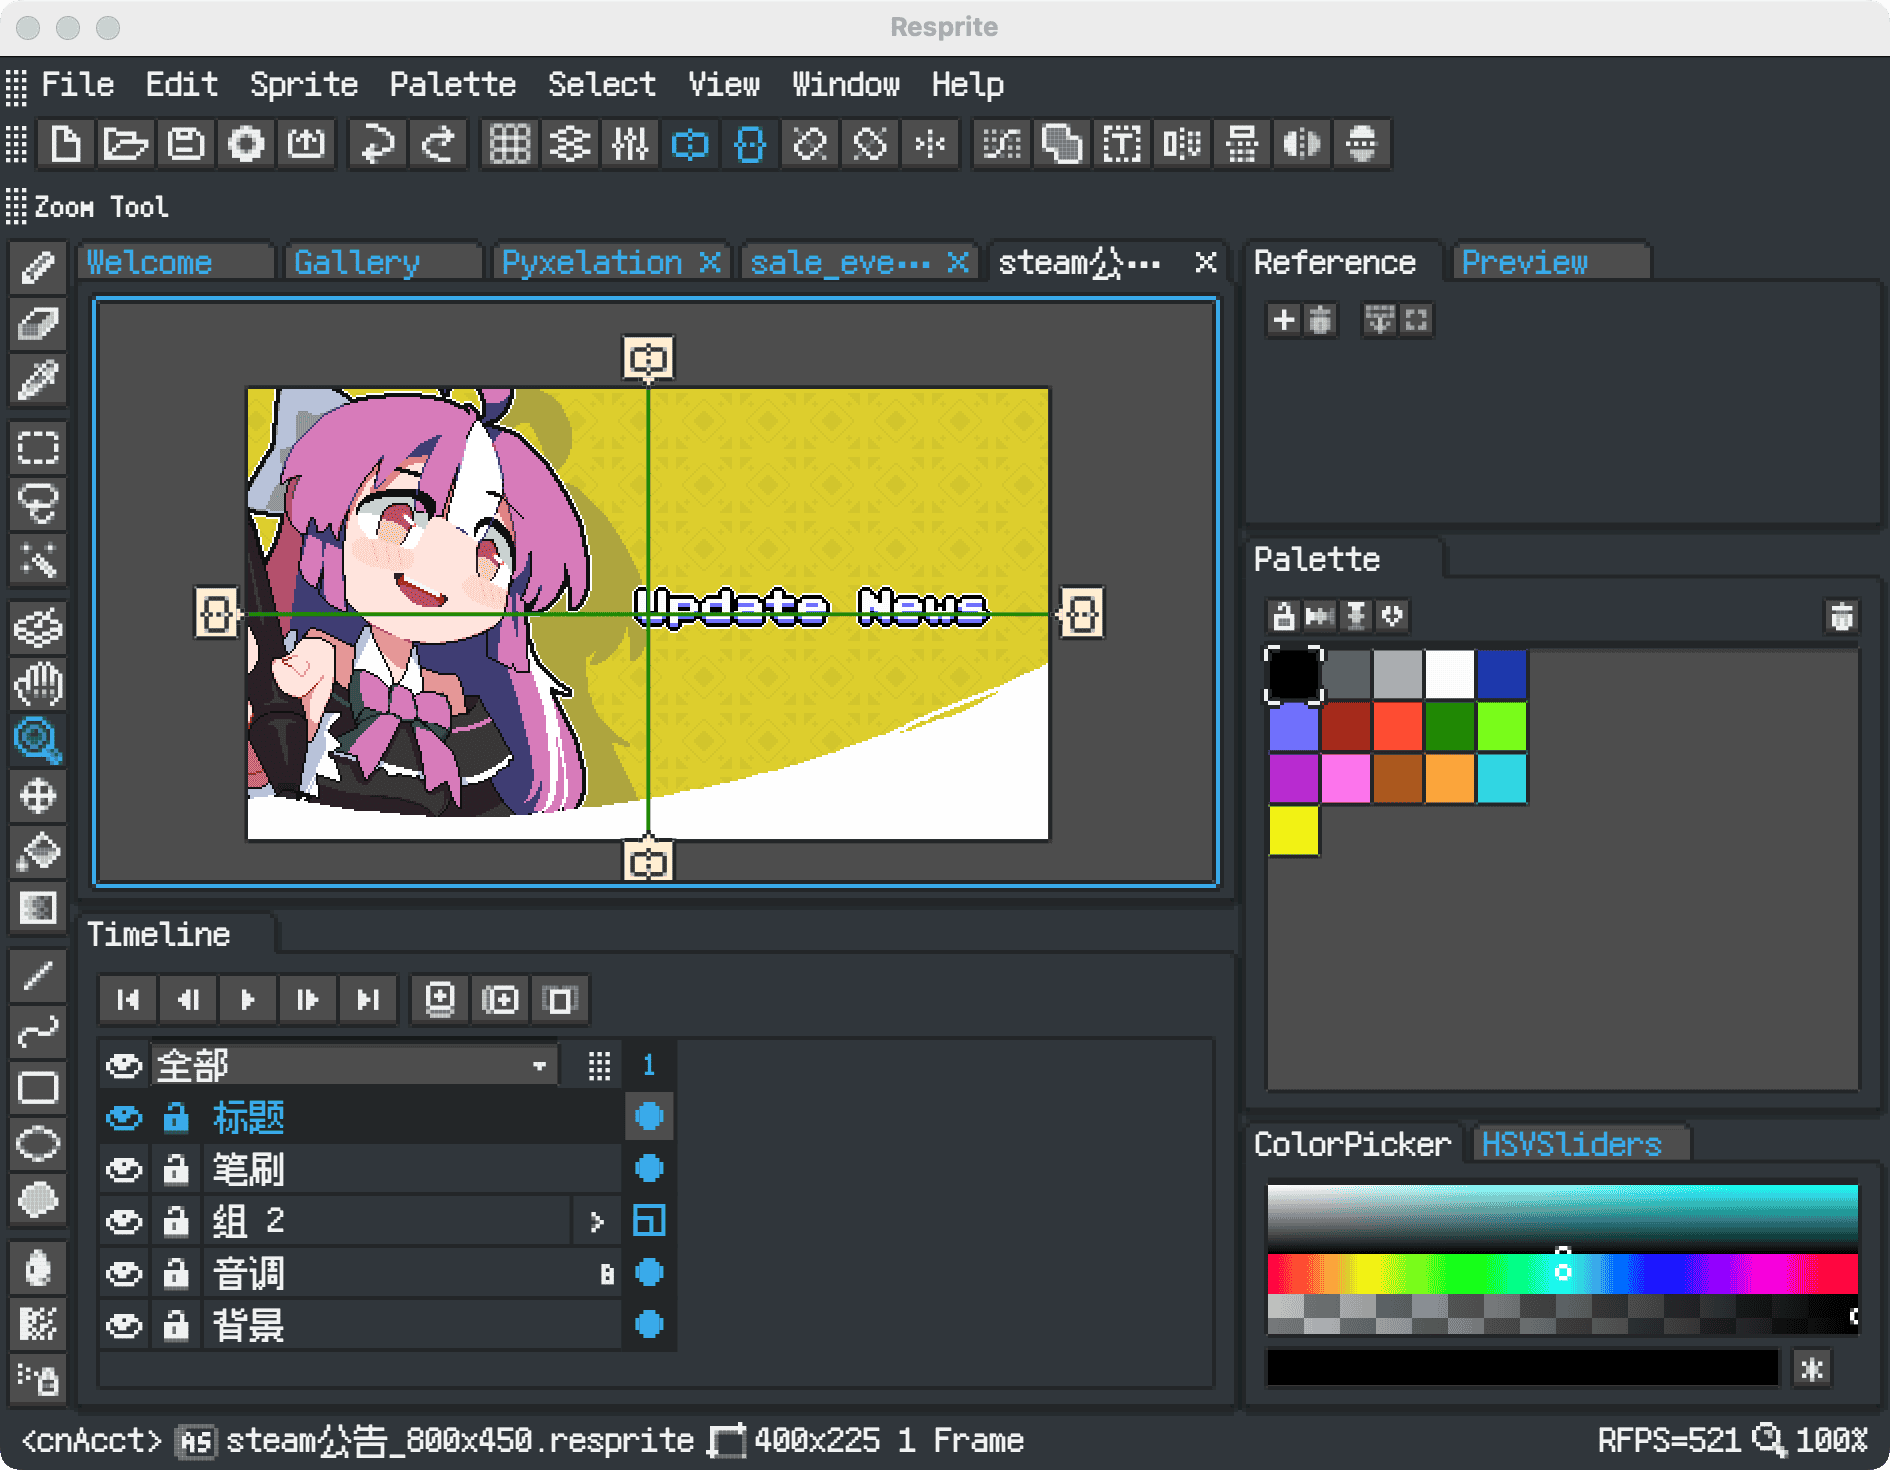This screenshot has width=1890, height=1470.
Task: Unlock the 音调 layer lock icon
Action: coord(176,1274)
